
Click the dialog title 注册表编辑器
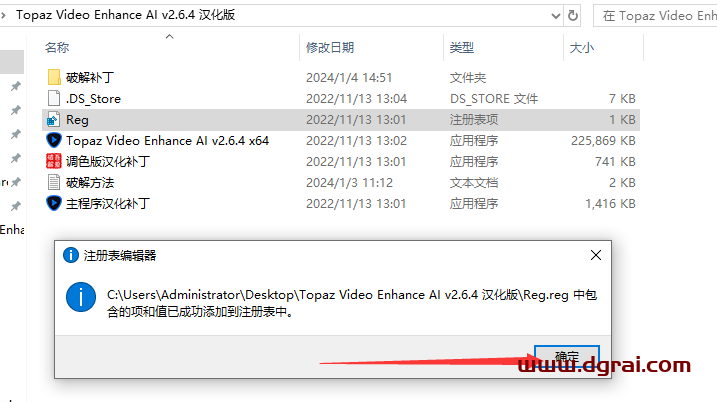tap(120, 255)
